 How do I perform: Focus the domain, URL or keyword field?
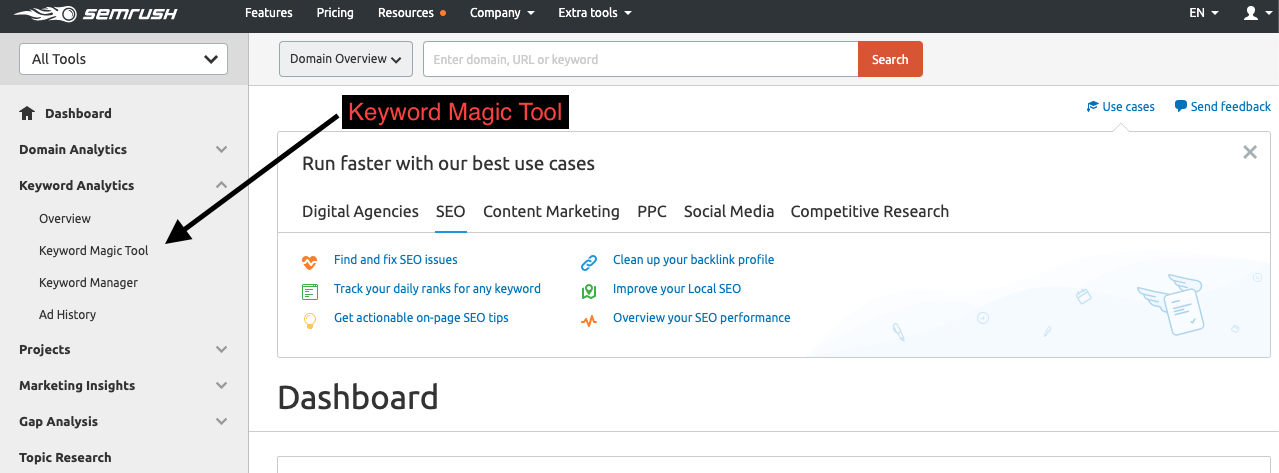tap(640, 59)
